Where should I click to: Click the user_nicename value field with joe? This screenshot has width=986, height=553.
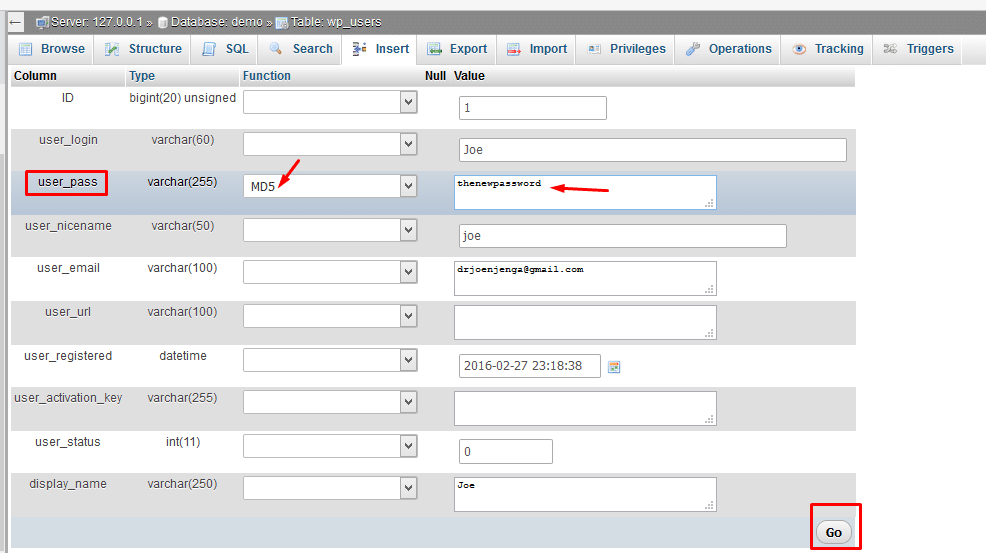[623, 236]
